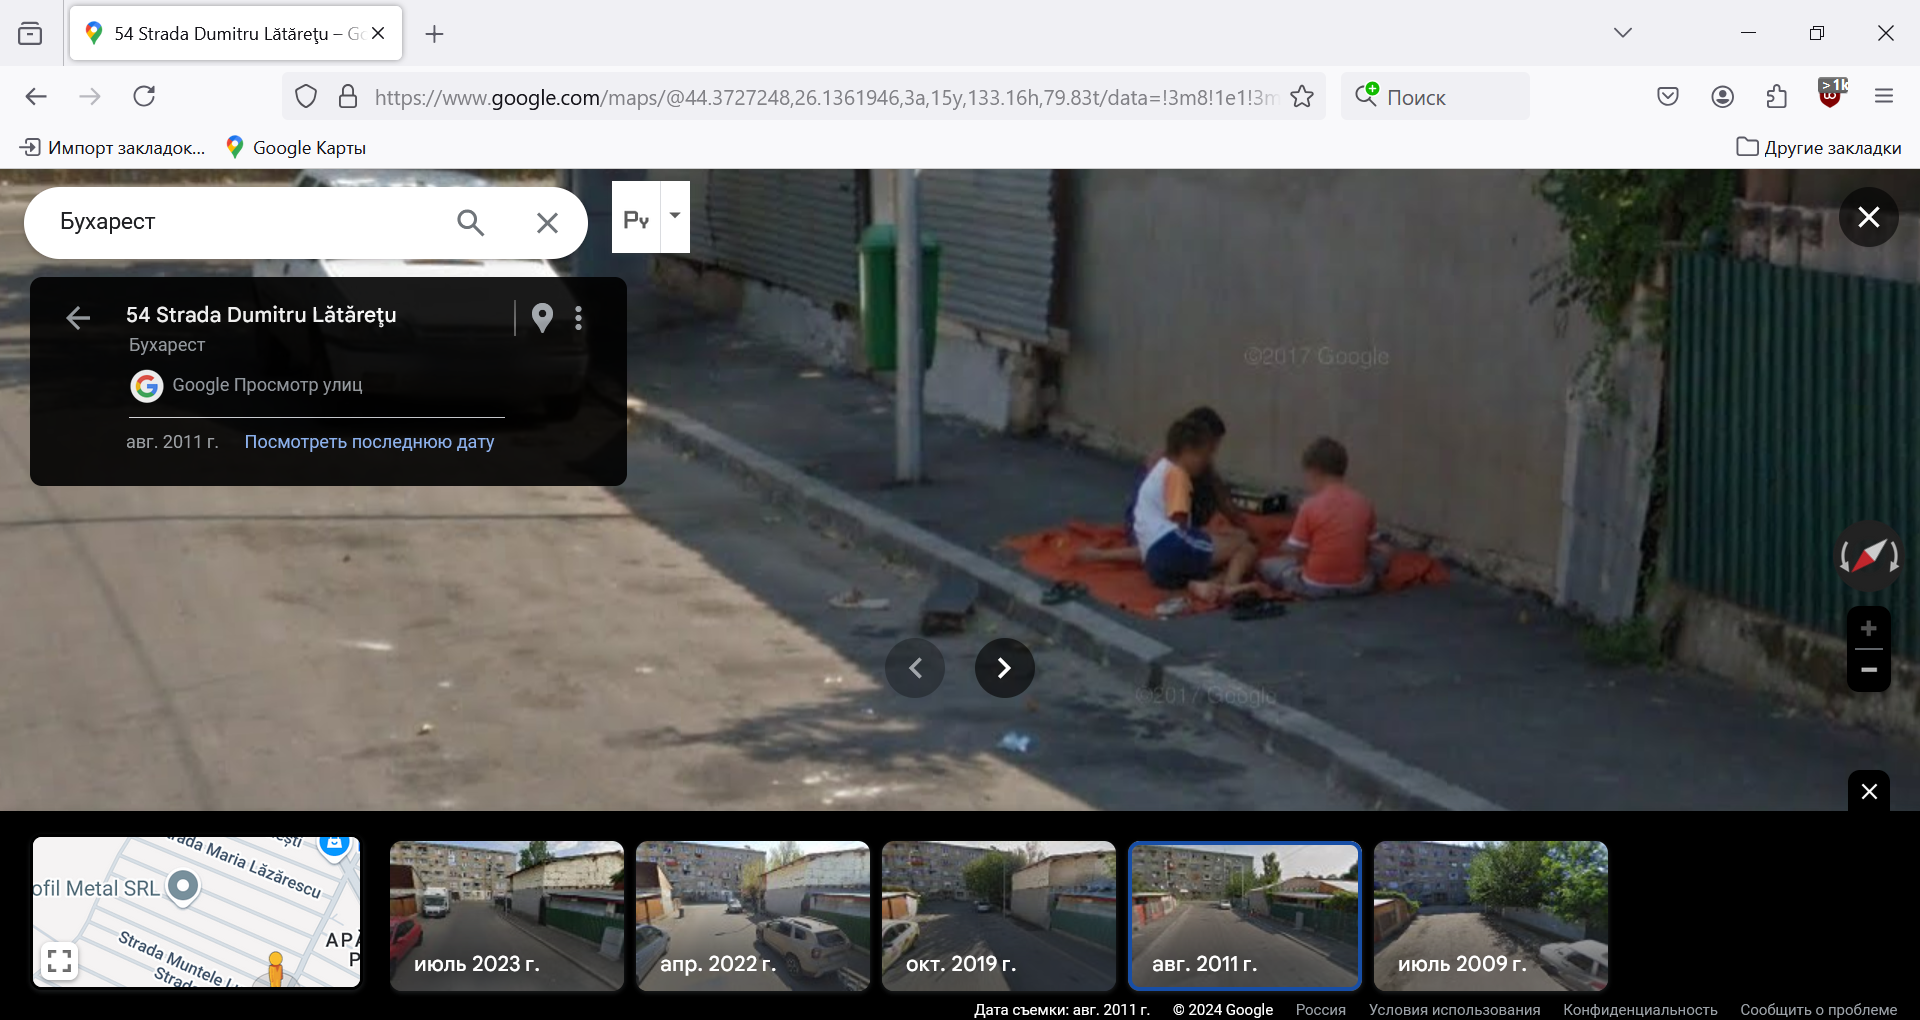Select the июль 2023 г. imagery thumbnail
Viewport: 1920px width, 1020px height.
pos(507,916)
